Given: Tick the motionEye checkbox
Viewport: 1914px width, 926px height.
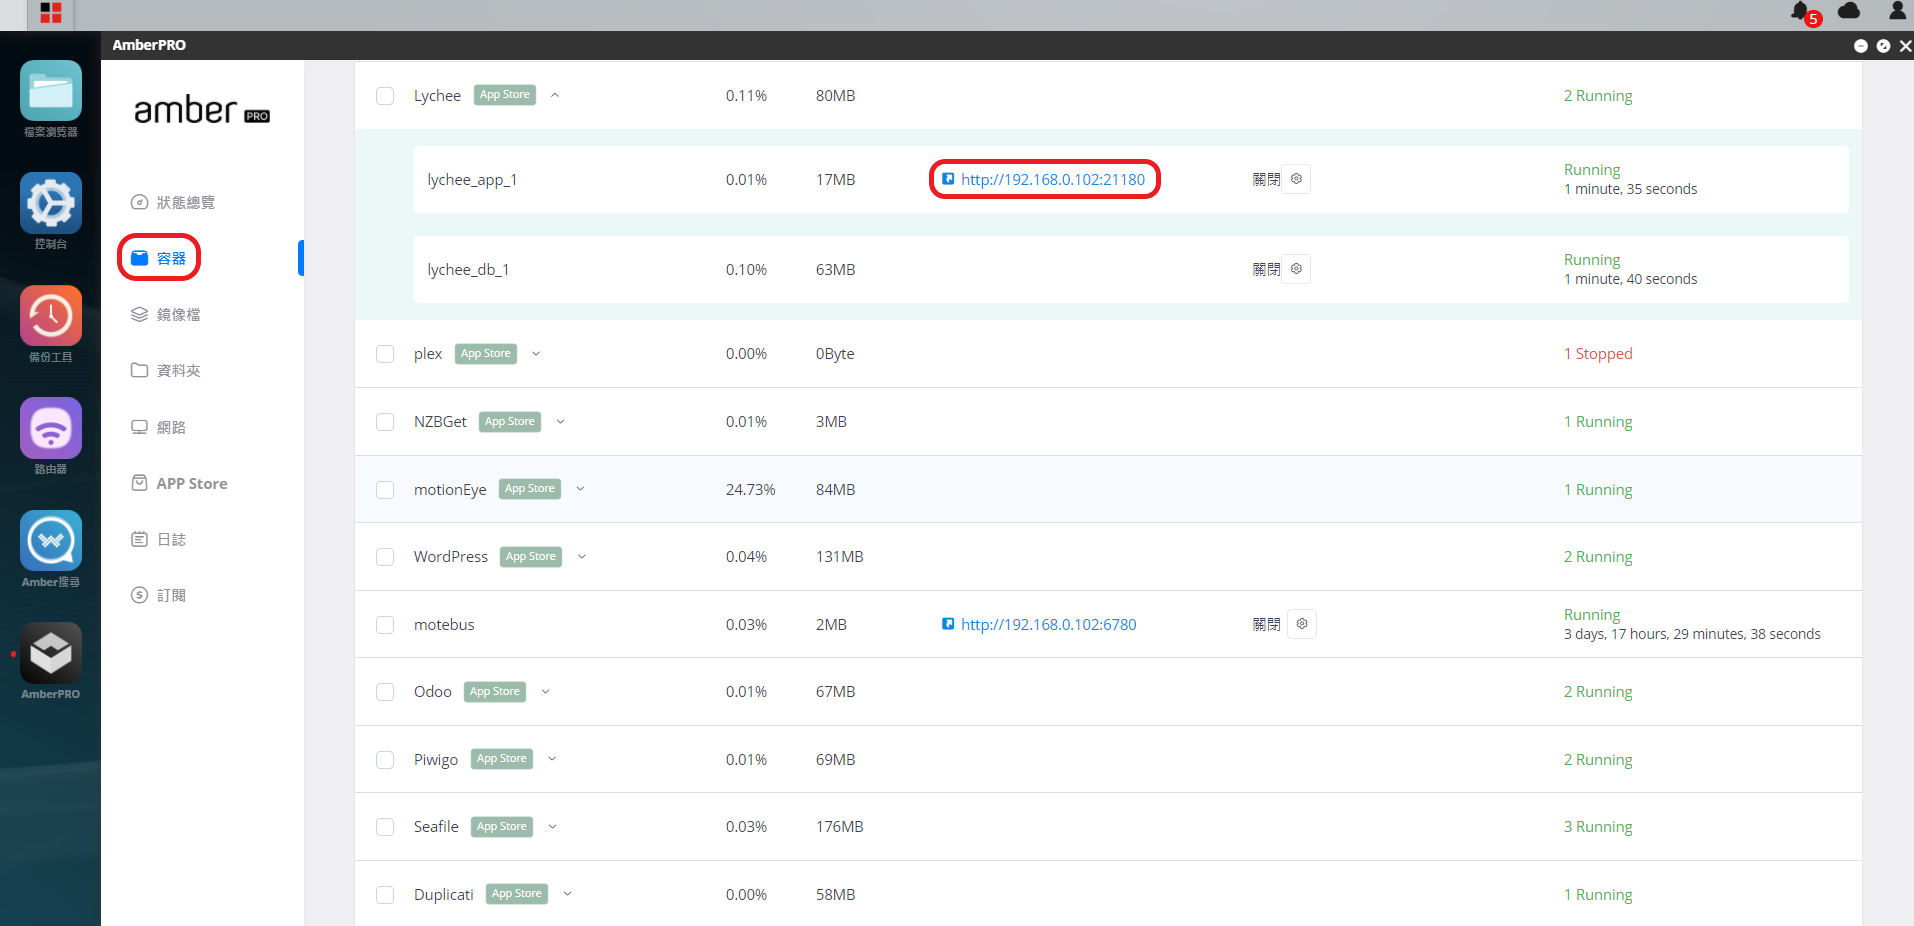Looking at the screenshot, I should click(385, 490).
